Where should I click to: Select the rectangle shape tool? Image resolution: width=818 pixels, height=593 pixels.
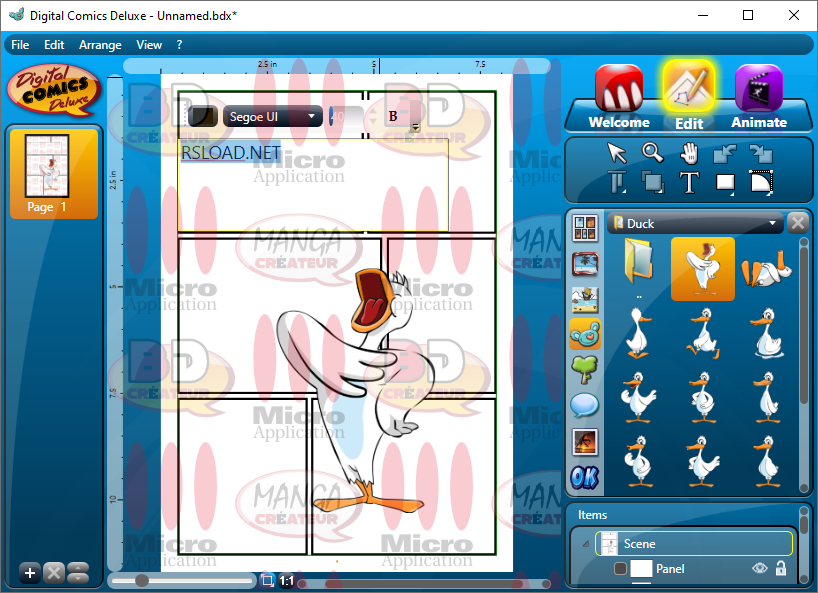pyautogui.click(x=725, y=184)
